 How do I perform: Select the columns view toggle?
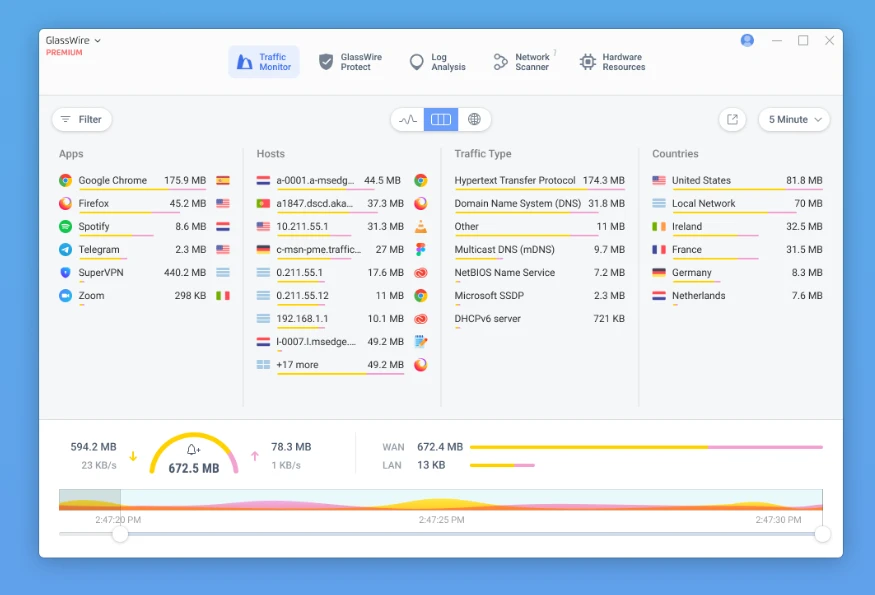441,119
